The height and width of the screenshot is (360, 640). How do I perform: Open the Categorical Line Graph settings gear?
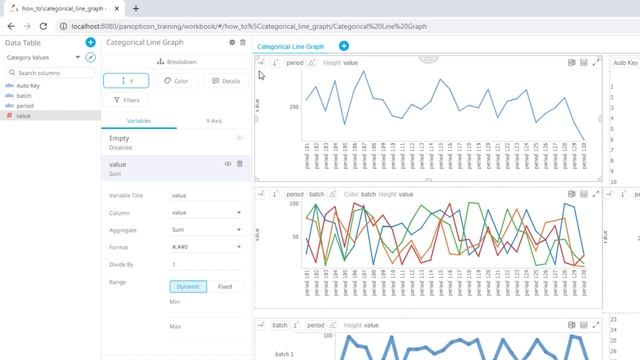232,42
